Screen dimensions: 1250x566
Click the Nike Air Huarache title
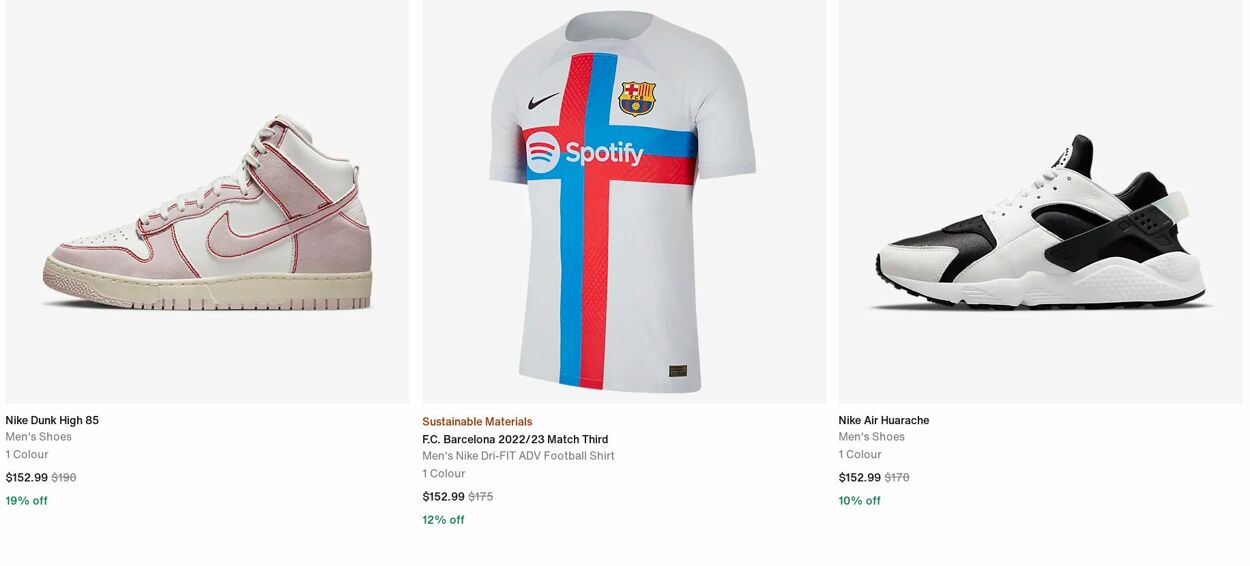coord(884,420)
